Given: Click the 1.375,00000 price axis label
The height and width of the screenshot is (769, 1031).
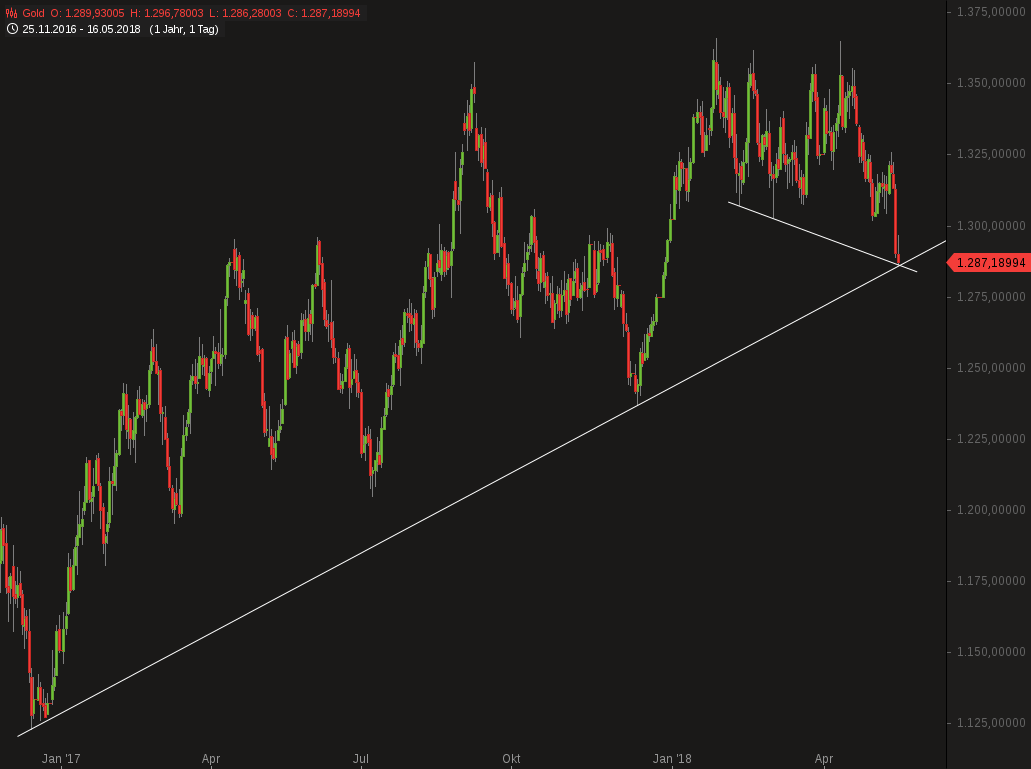Looking at the screenshot, I should click(991, 12).
